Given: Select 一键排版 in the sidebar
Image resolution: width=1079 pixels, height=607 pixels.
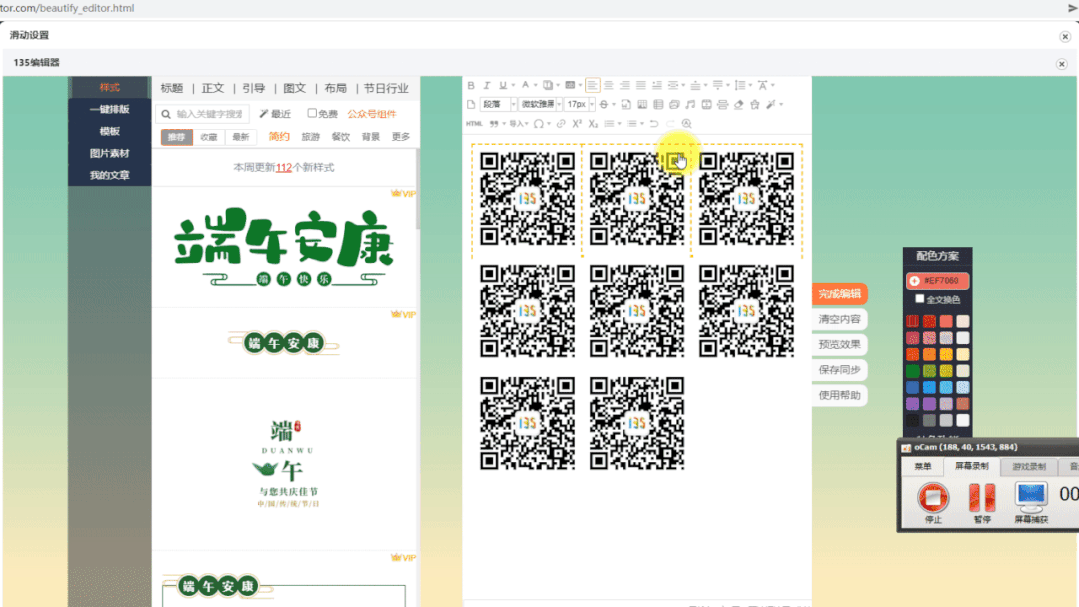Looking at the screenshot, I should pos(109,109).
